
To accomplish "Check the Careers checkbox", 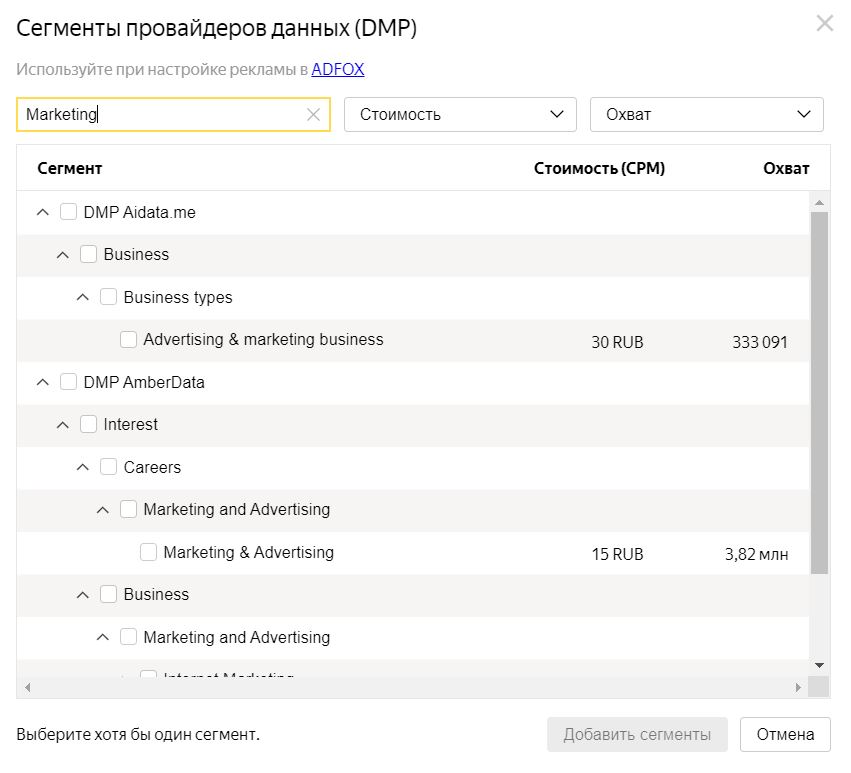I will click(109, 466).
